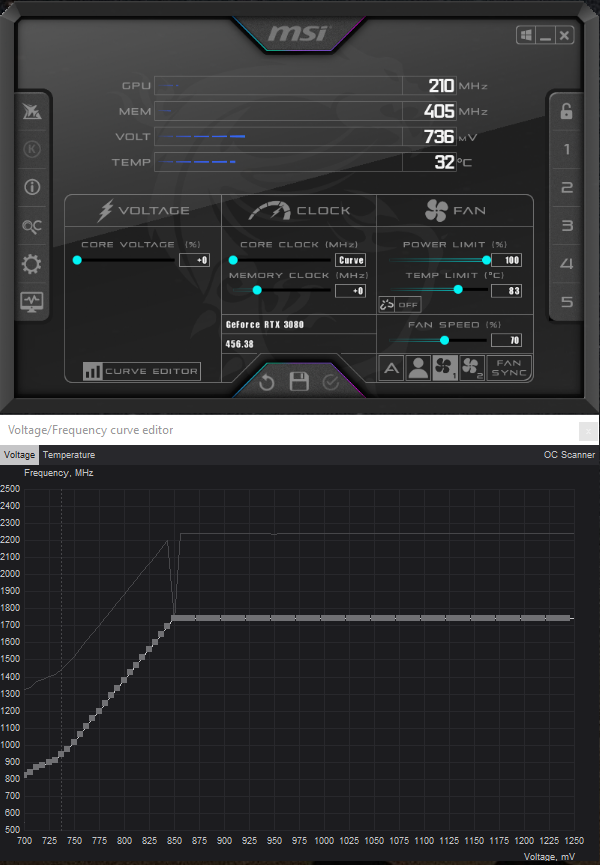Select profile slot 5
Viewport: 600px width, 865px height.
click(x=566, y=302)
